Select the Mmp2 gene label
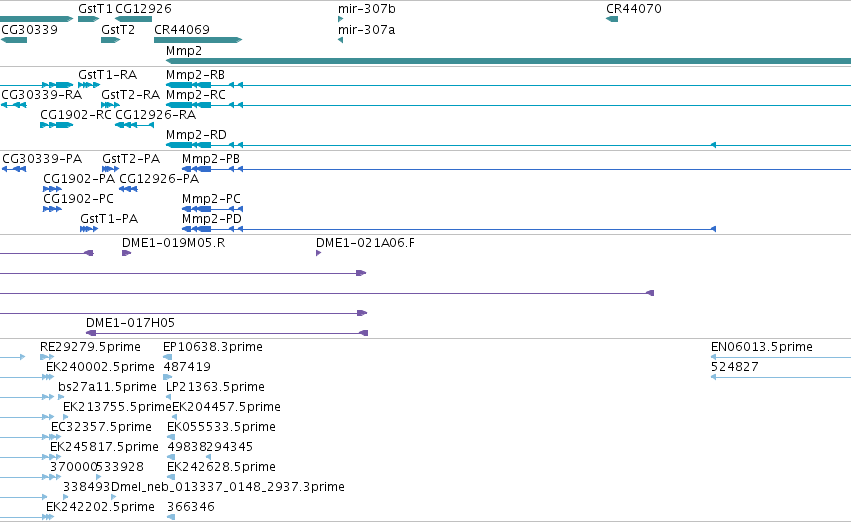 pyautogui.click(x=184, y=50)
